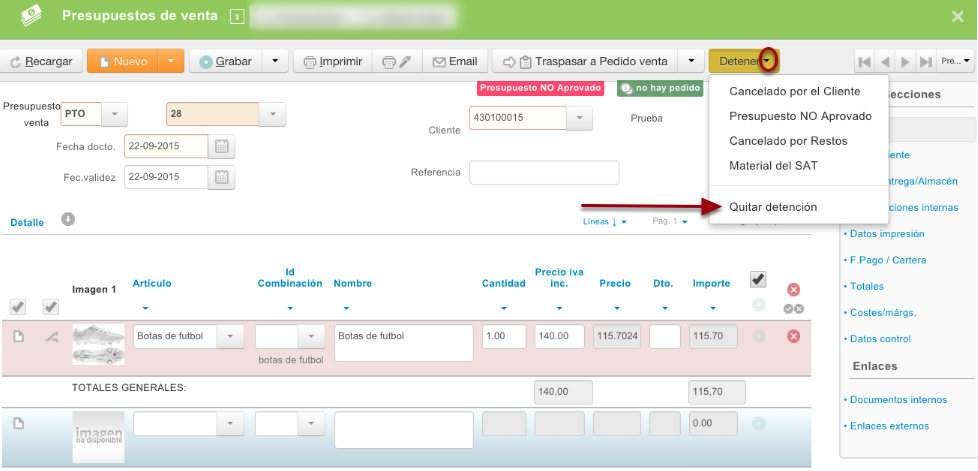
Task: Open the quote number 28 dropdown
Action: [x=273, y=115]
